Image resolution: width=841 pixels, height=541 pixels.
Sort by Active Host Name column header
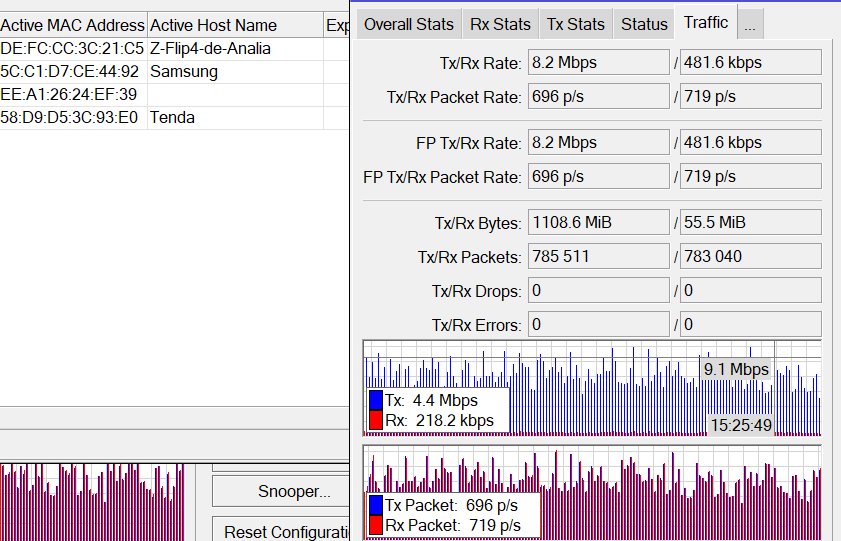pyautogui.click(x=235, y=25)
